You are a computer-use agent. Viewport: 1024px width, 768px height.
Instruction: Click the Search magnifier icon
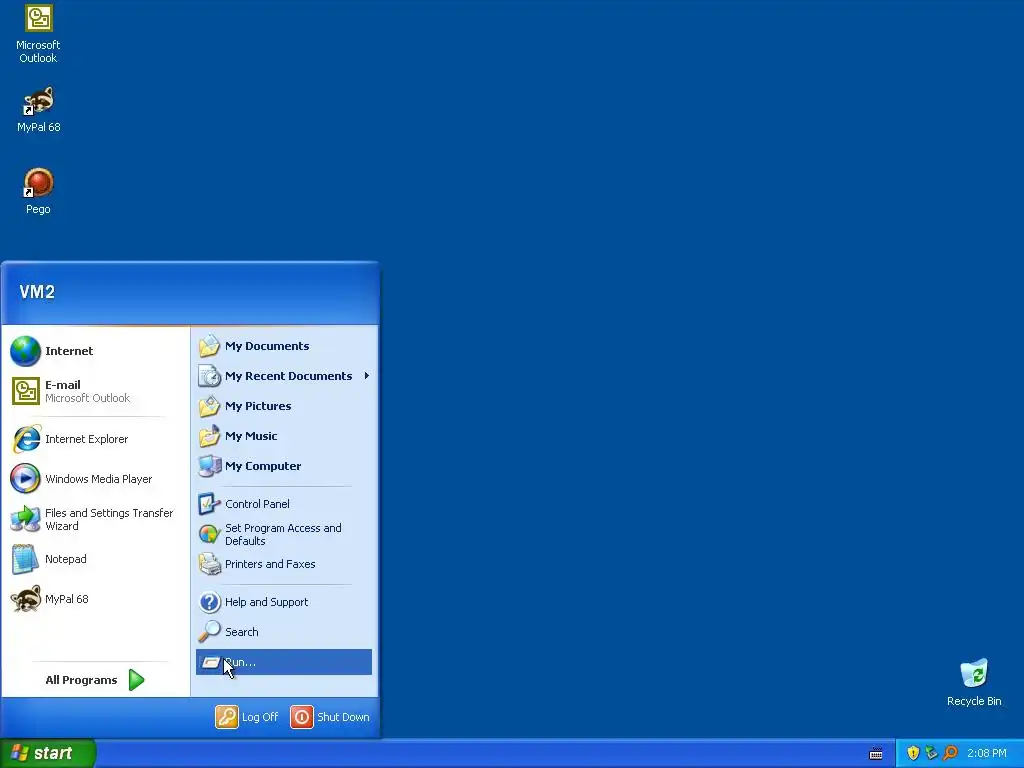(x=210, y=632)
